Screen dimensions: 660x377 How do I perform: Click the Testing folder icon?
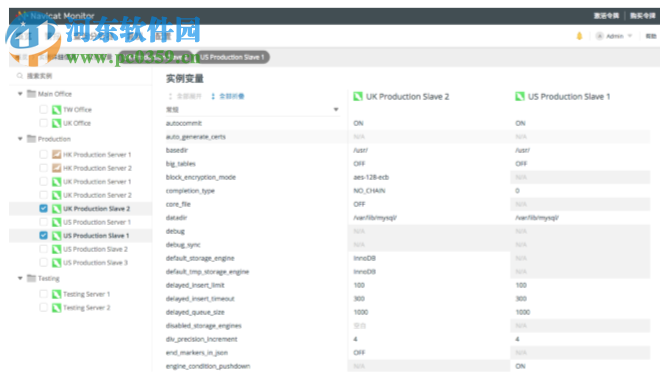[32, 278]
